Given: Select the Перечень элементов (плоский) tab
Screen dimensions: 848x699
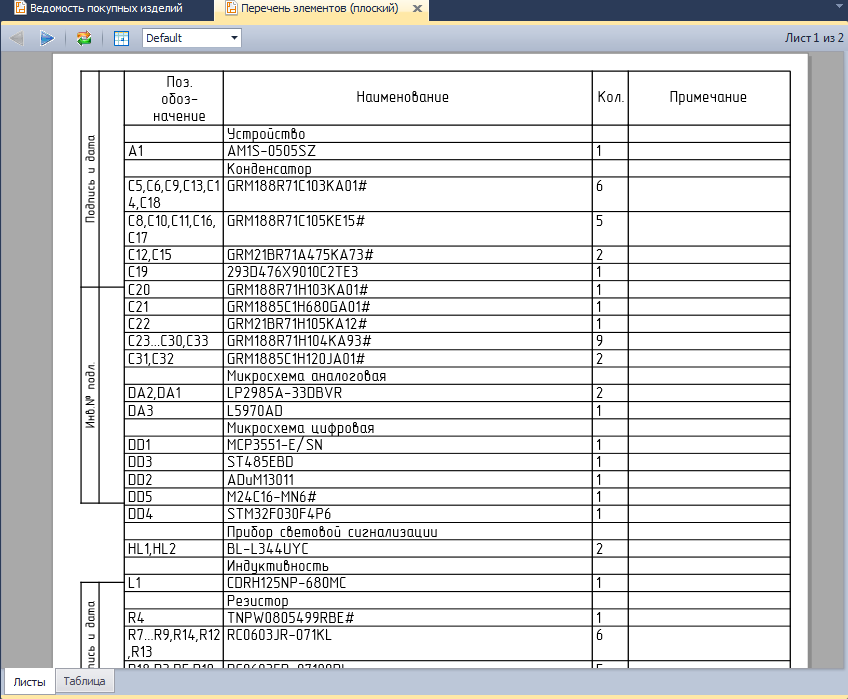Looking at the screenshot, I should pos(312,9).
